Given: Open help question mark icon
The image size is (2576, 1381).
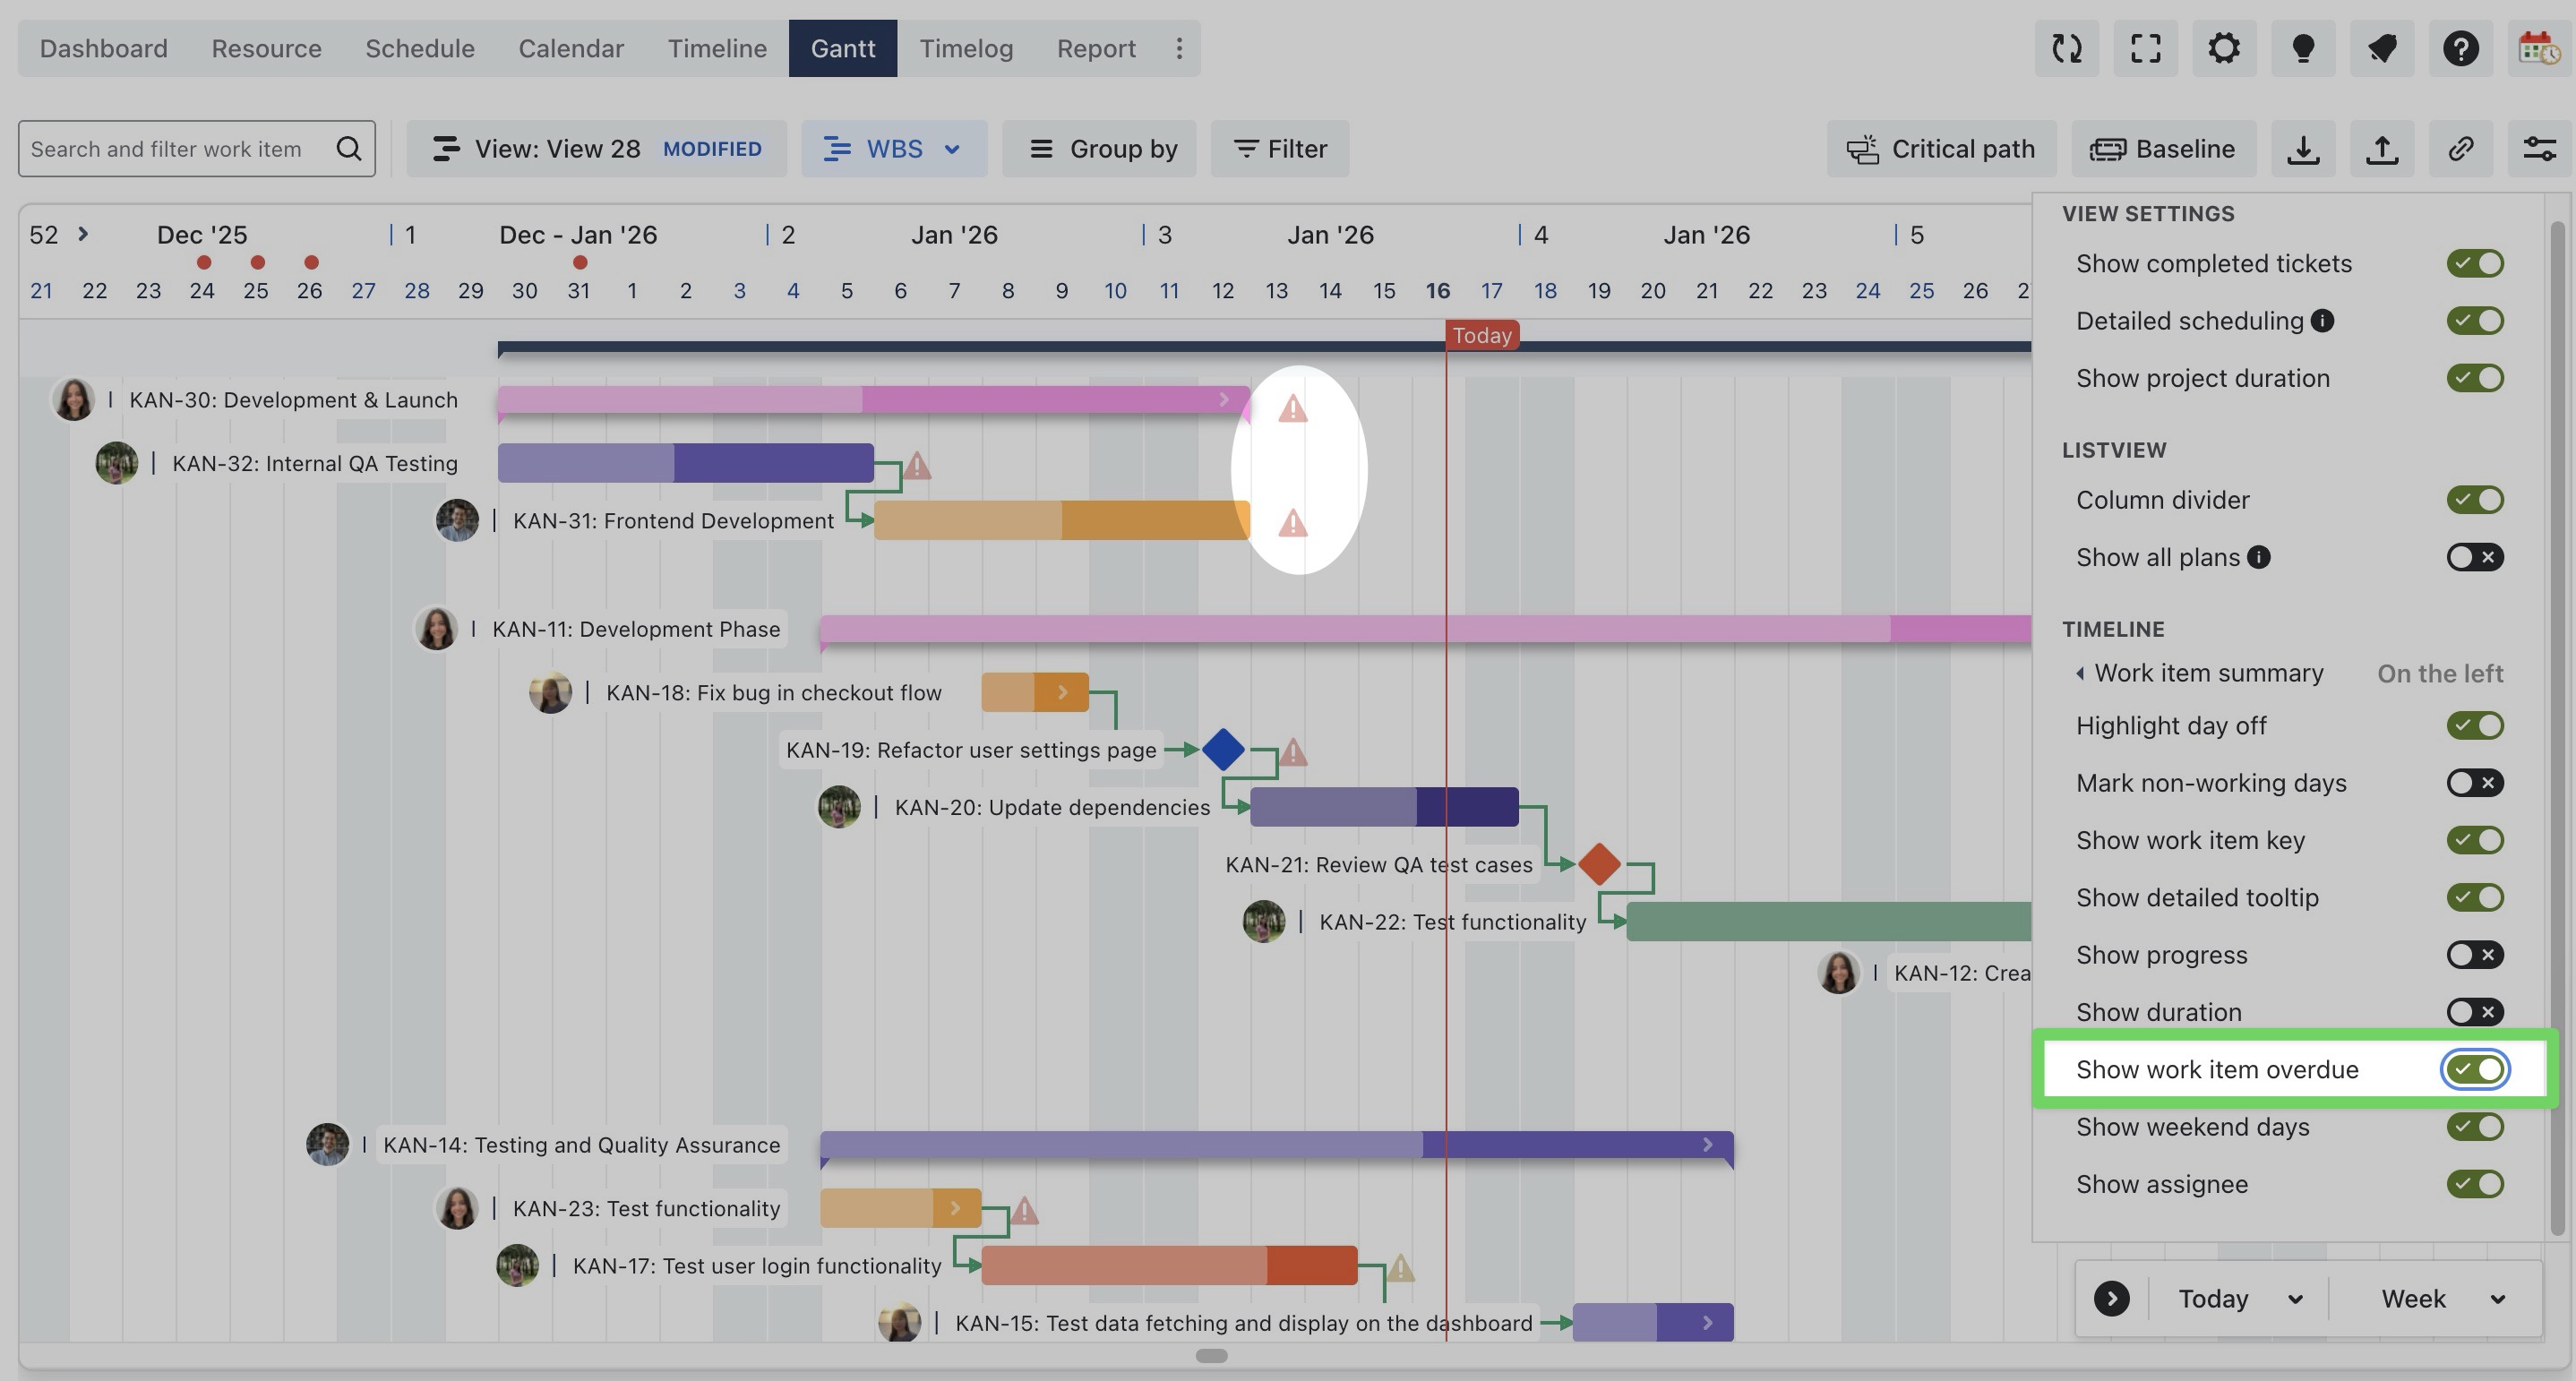Looking at the screenshot, I should point(2460,48).
